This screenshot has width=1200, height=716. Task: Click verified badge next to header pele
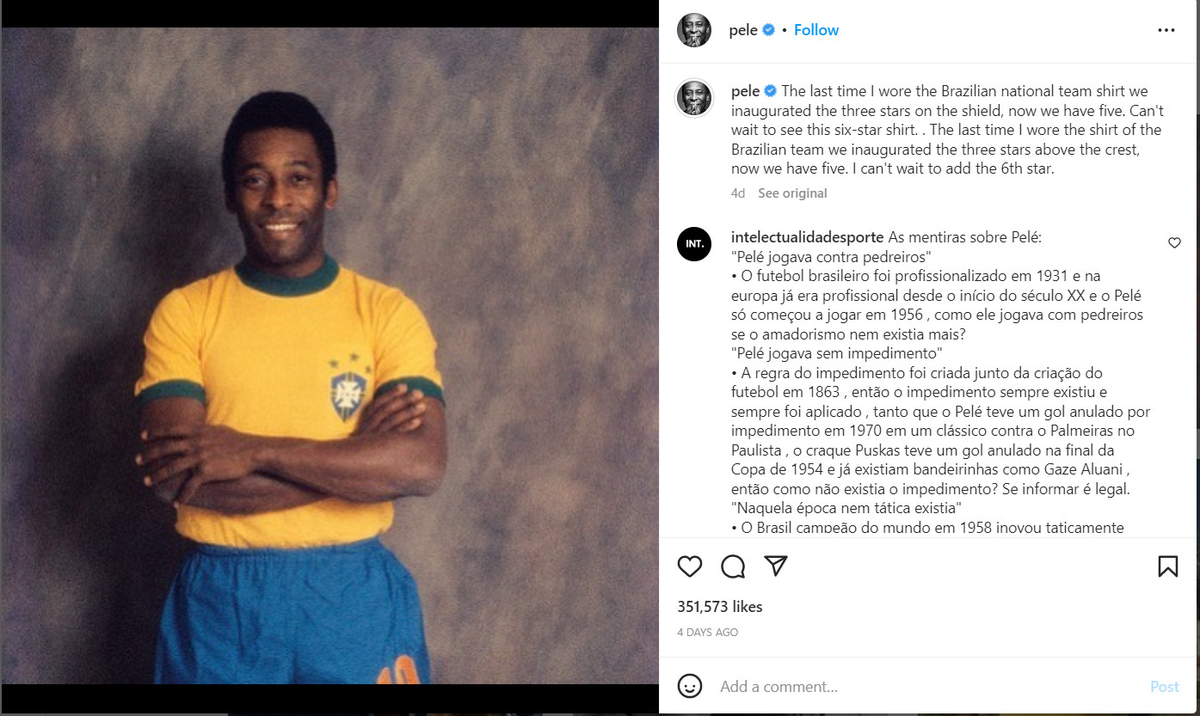click(768, 30)
